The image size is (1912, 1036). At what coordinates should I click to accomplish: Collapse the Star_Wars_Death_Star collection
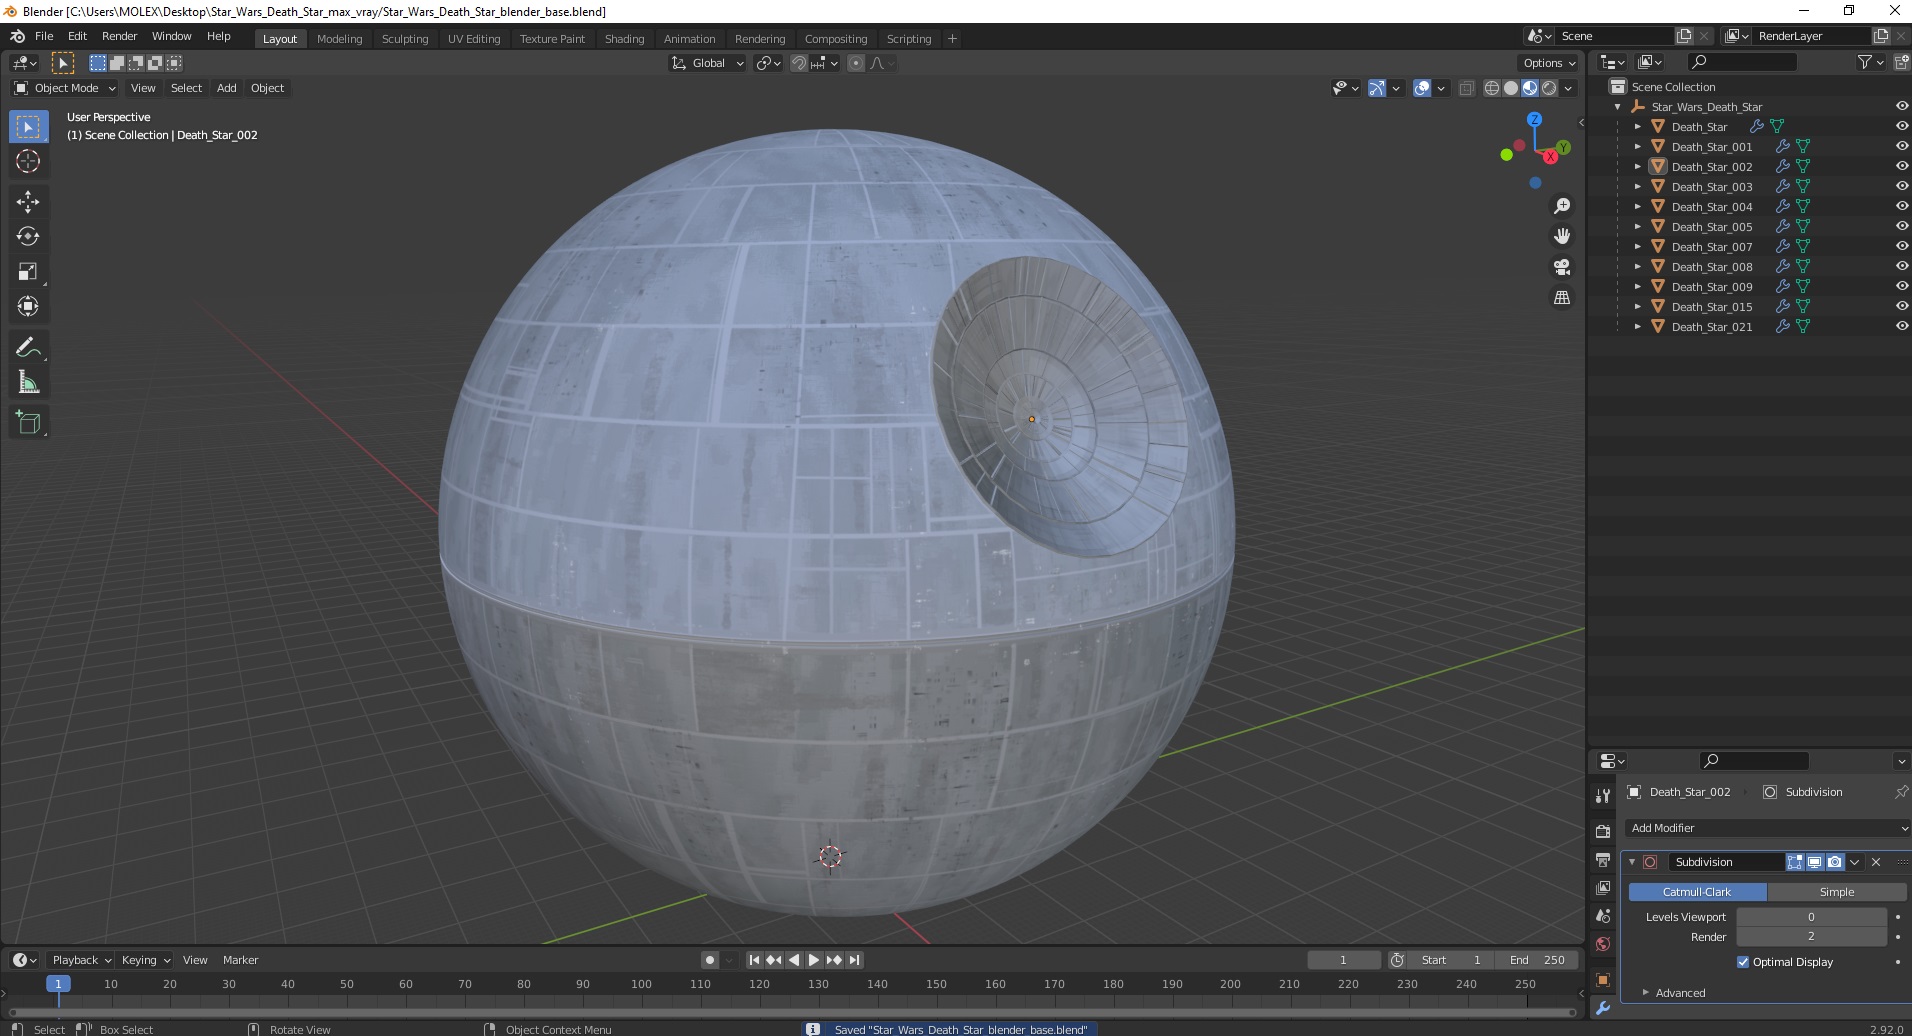pos(1618,106)
